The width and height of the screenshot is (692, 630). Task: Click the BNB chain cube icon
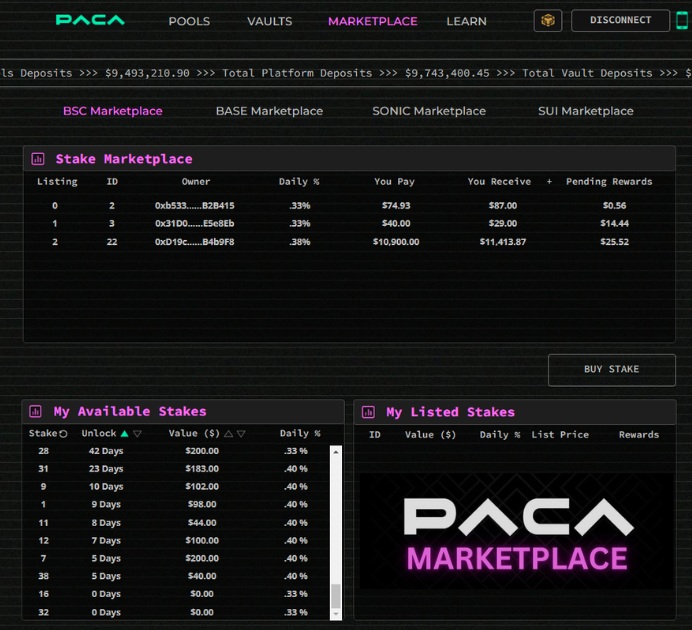(x=548, y=20)
